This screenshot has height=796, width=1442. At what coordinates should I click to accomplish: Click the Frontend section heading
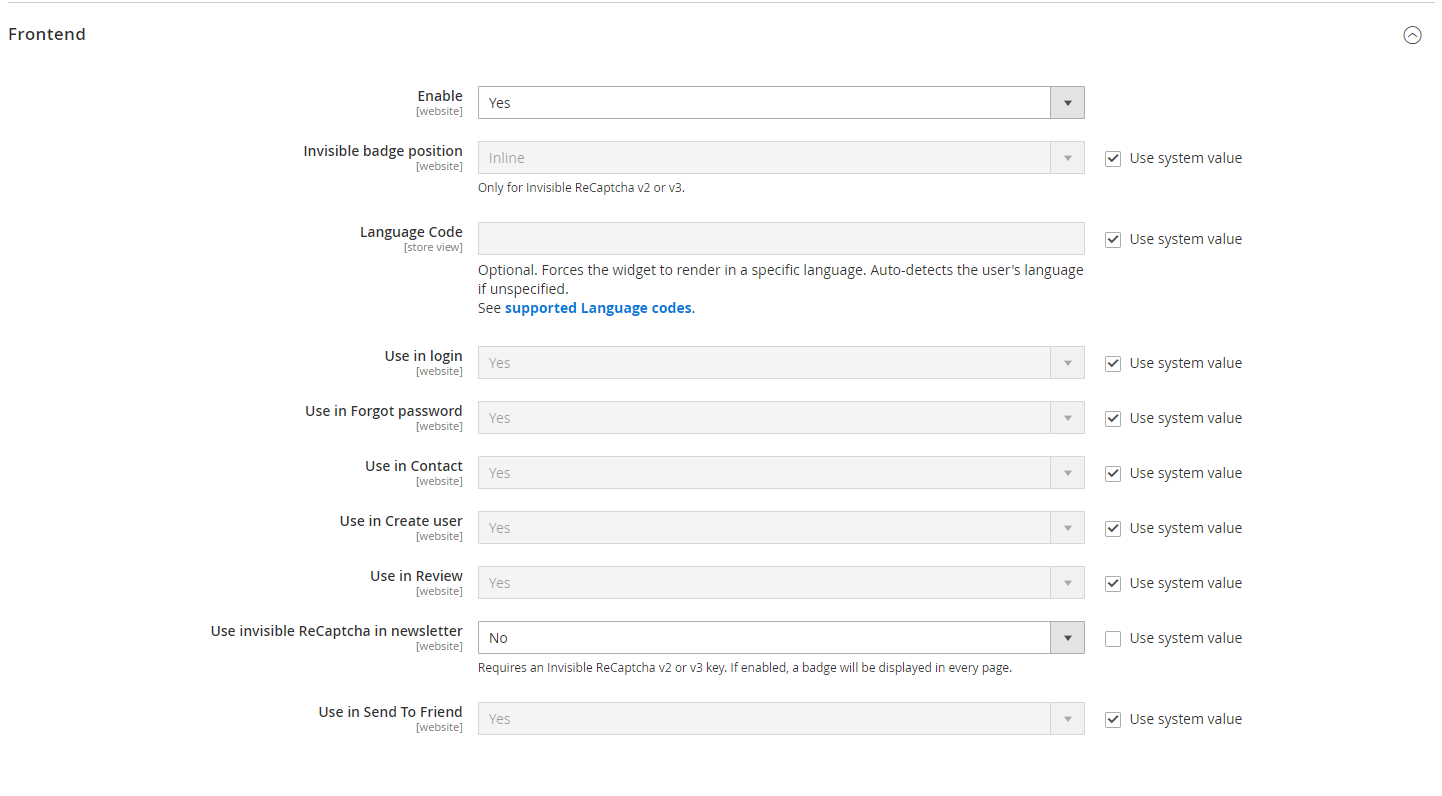(x=47, y=34)
